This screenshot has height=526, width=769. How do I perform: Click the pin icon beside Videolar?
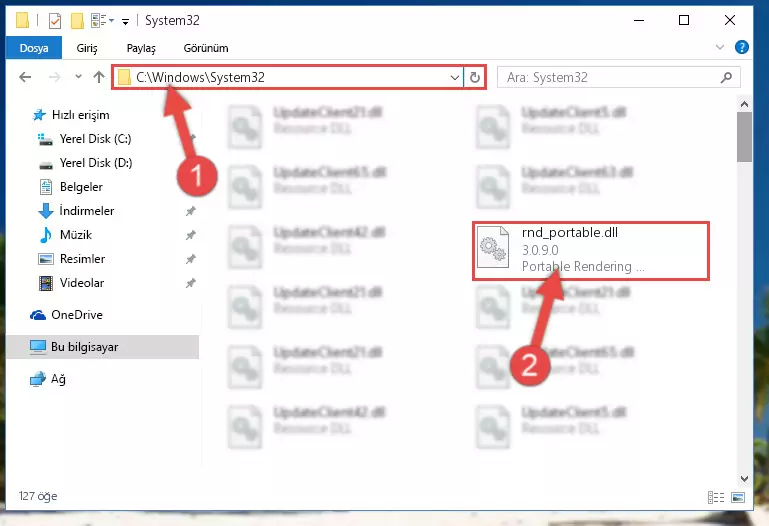(190, 283)
